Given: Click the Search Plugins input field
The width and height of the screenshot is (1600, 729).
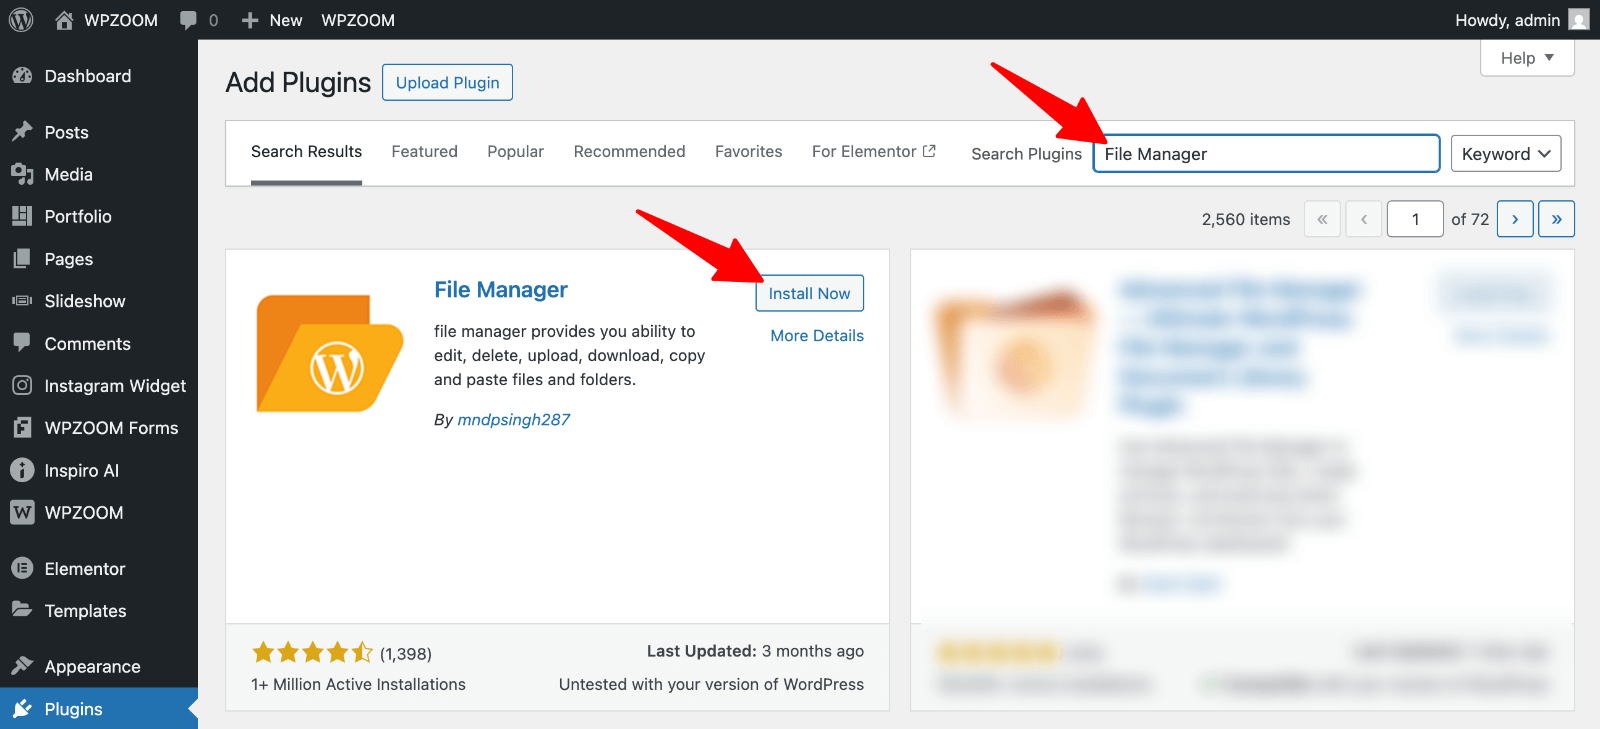Looking at the screenshot, I should [x=1266, y=154].
